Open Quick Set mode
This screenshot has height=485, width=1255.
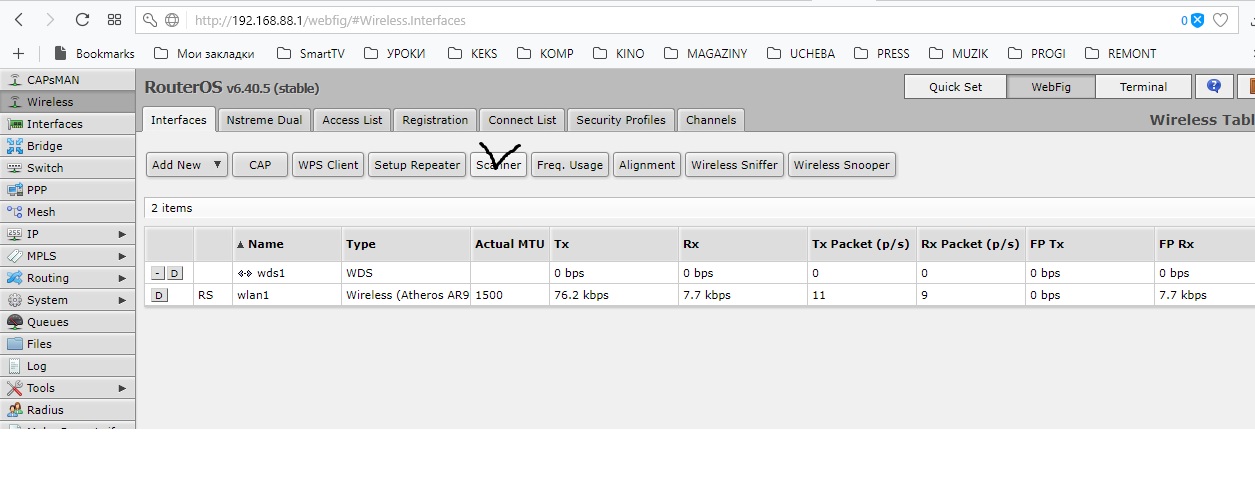point(955,87)
